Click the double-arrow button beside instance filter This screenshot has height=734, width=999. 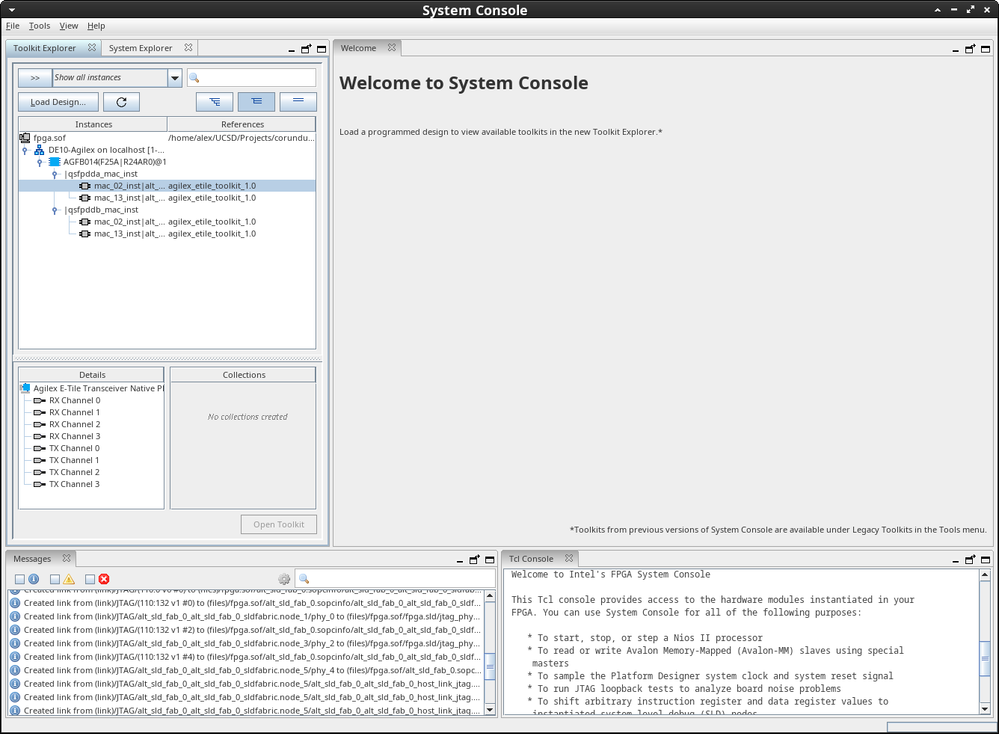tap(35, 78)
